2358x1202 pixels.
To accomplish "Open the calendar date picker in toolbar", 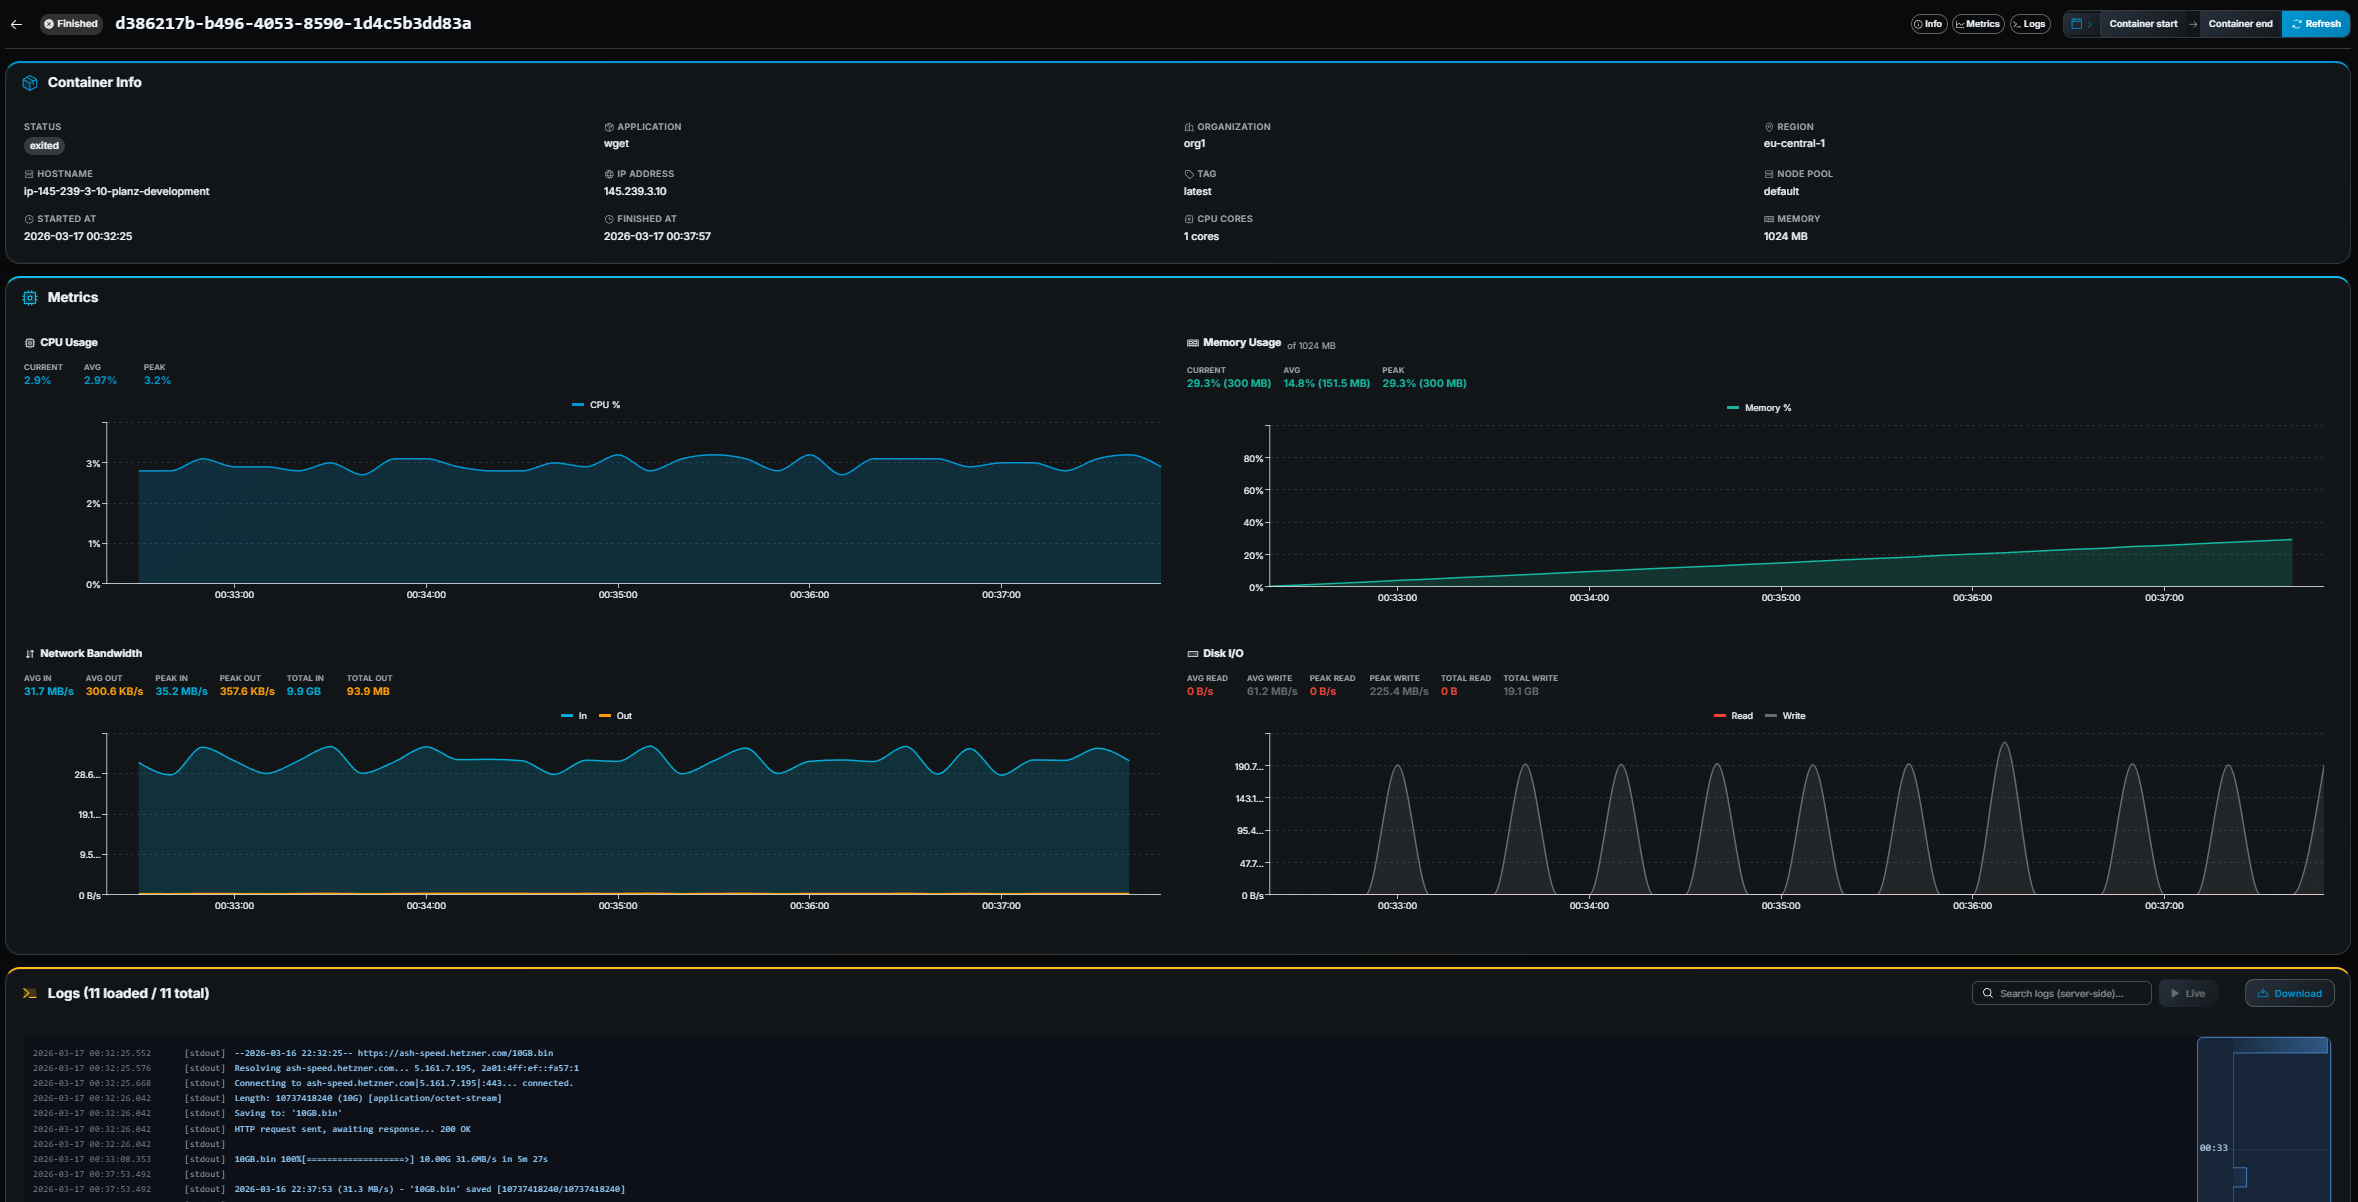I will point(2077,23).
